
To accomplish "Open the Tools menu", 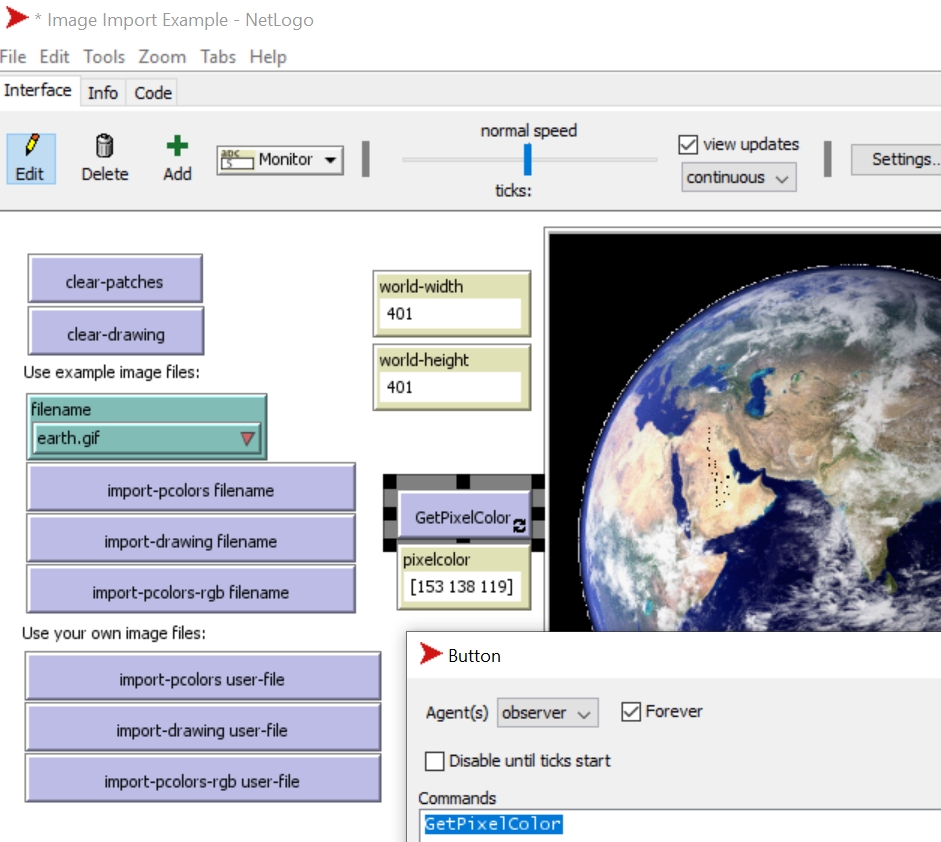I will point(104,57).
